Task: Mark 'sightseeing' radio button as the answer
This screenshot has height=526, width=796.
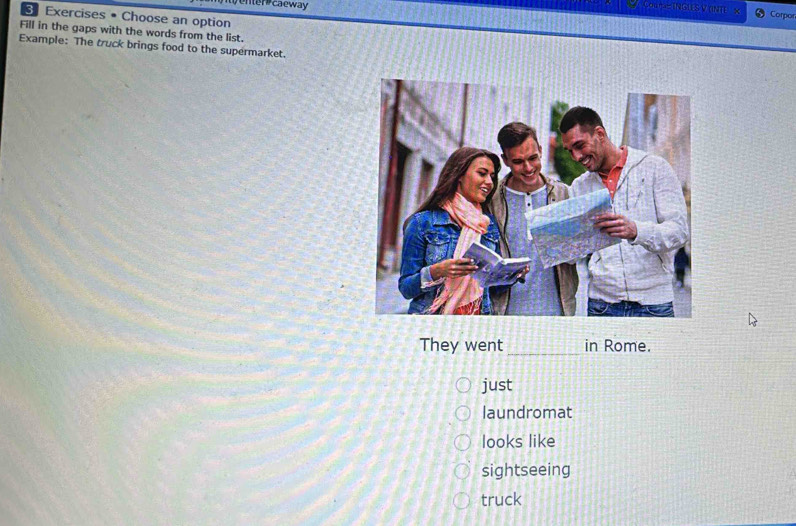Action: [463, 470]
